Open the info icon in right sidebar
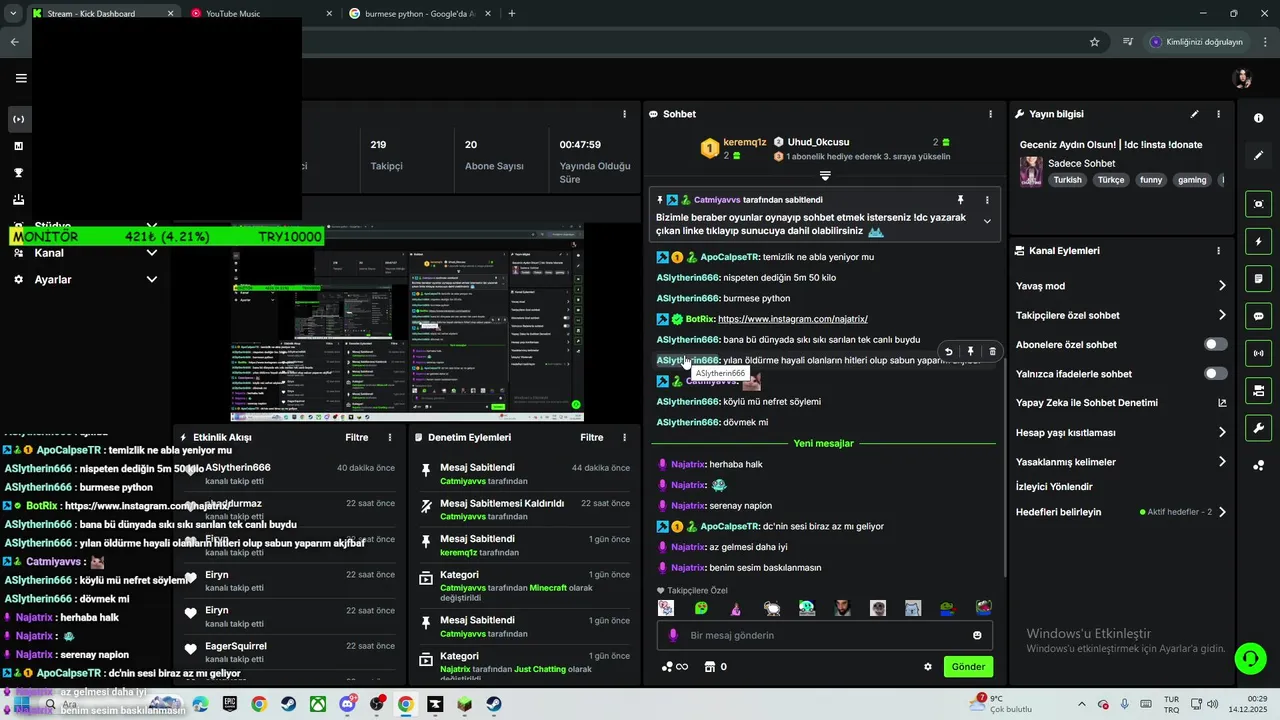The height and width of the screenshot is (720, 1280). click(1258, 118)
